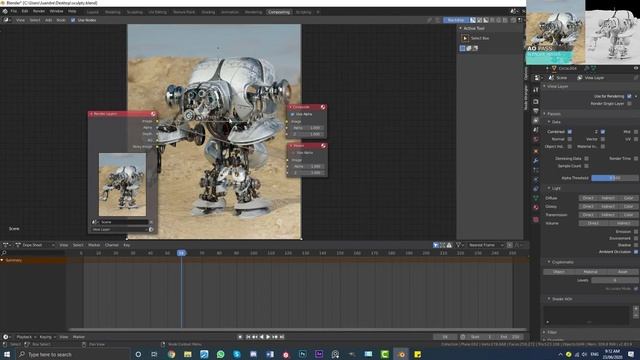640x360 pixels.
Task: Open the Add menu in node editor
Action: pyautogui.click(x=48, y=20)
